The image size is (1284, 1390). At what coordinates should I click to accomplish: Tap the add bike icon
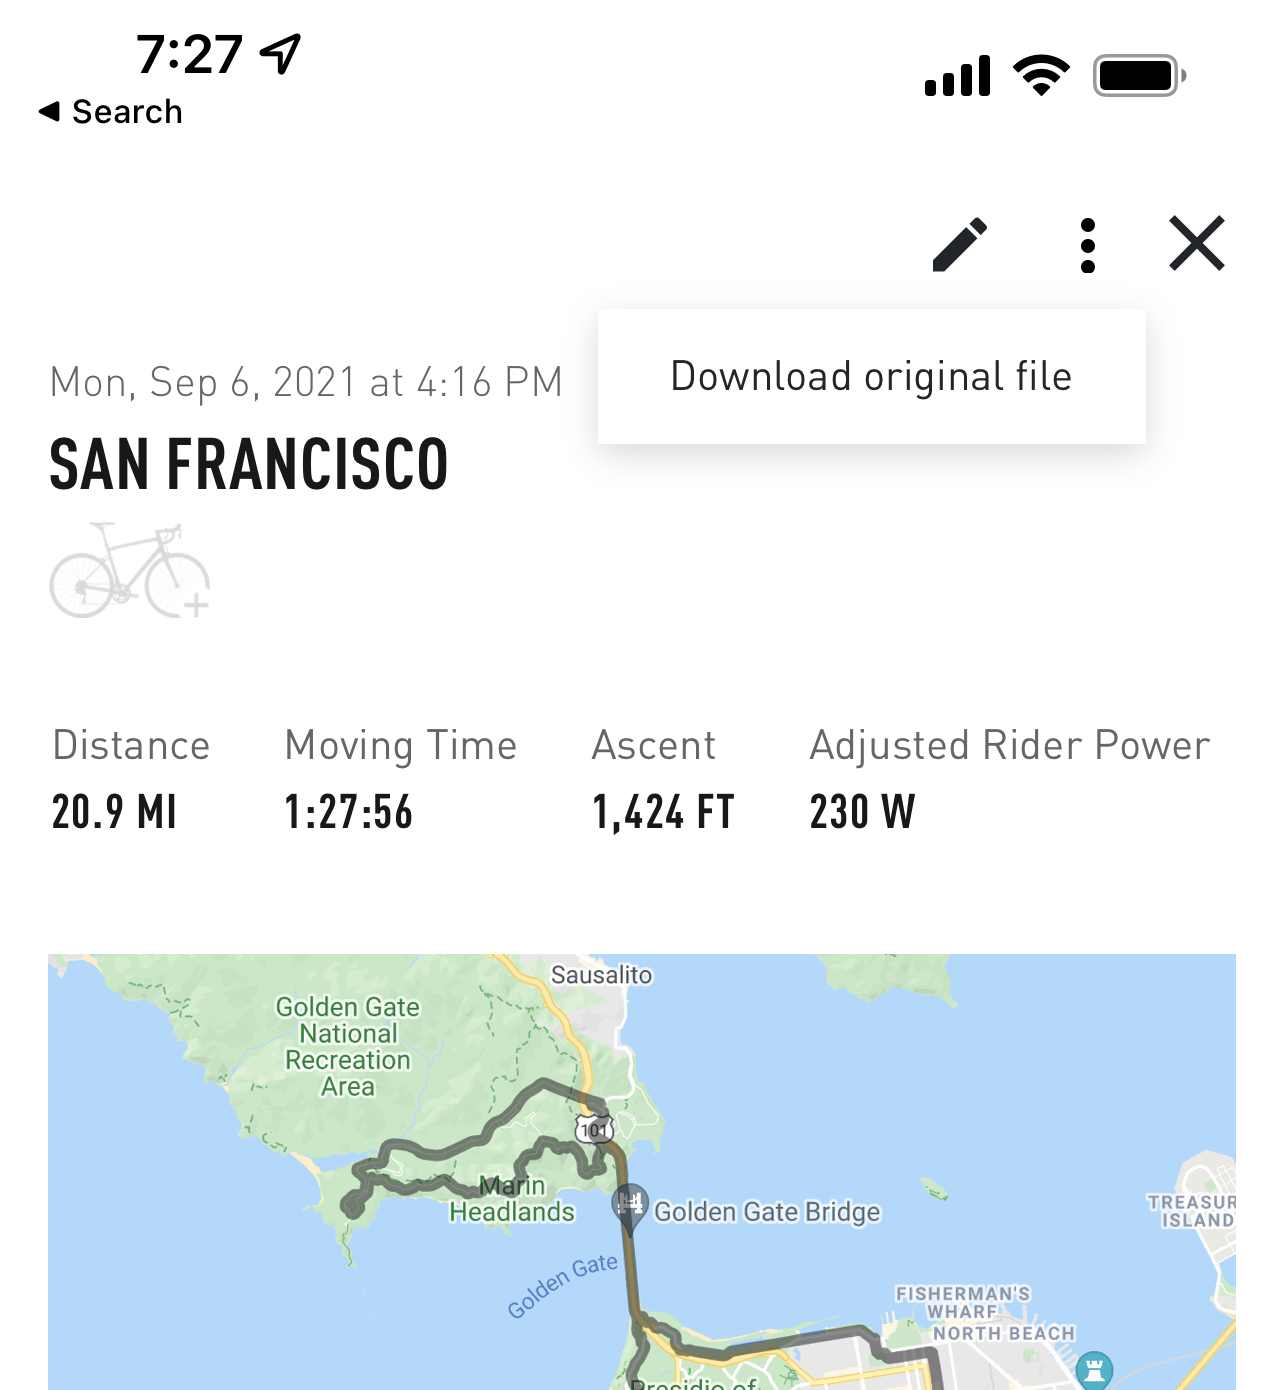[130, 571]
